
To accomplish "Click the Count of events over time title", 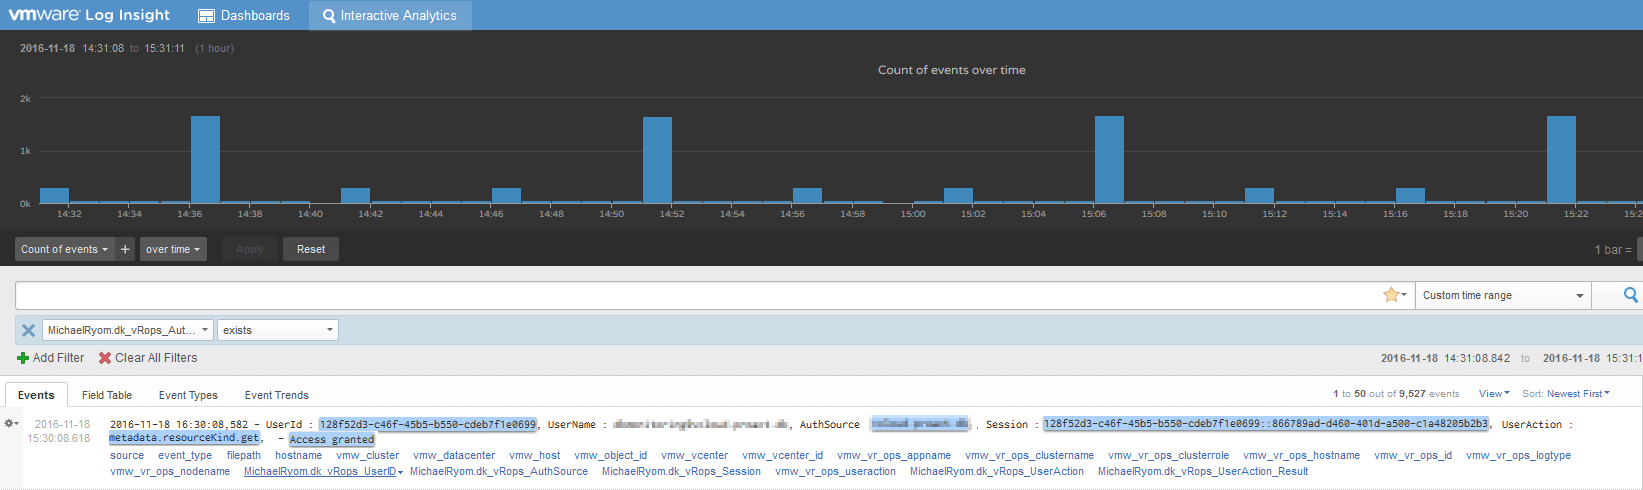I will tap(952, 70).
